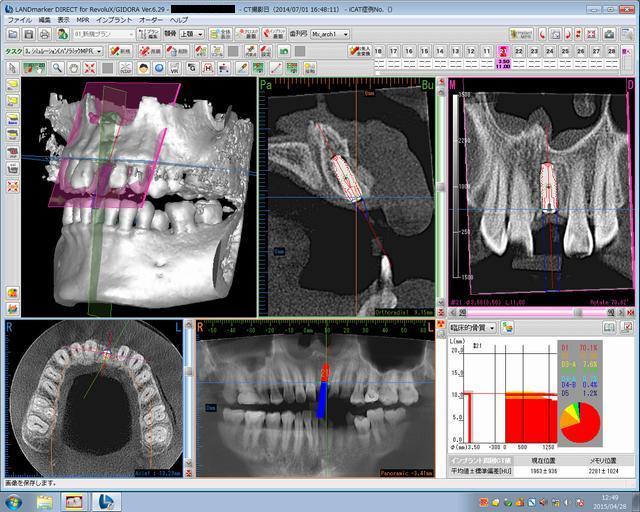Click the orthoradial view vertical scrollbar
The height and width of the screenshot is (512, 640).
tap(440, 197)
